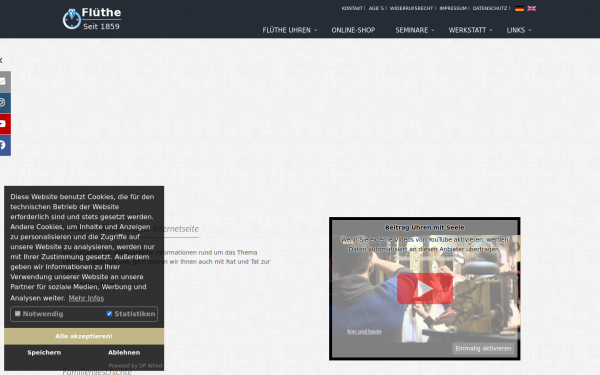Image resolution: width=600 pixels, height=375 pixels.
Task: Open the Widerrufsrecht link
Action: pos(411,8)
